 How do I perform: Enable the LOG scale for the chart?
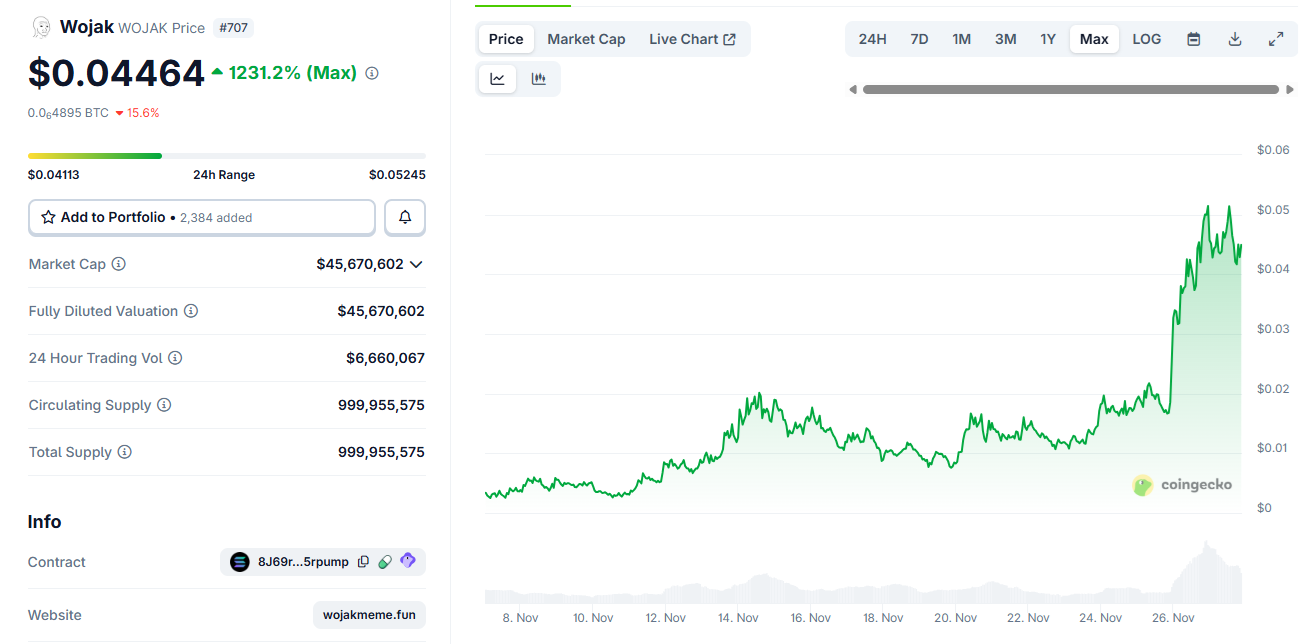click(1146, 38)
